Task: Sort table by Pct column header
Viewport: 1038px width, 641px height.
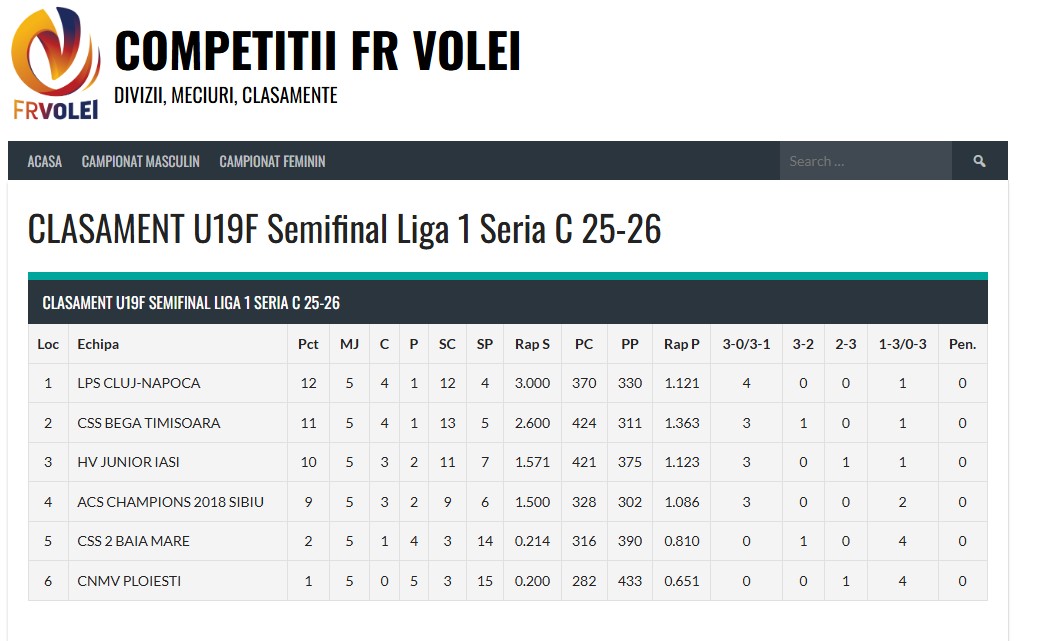Action: click(308, 344)
